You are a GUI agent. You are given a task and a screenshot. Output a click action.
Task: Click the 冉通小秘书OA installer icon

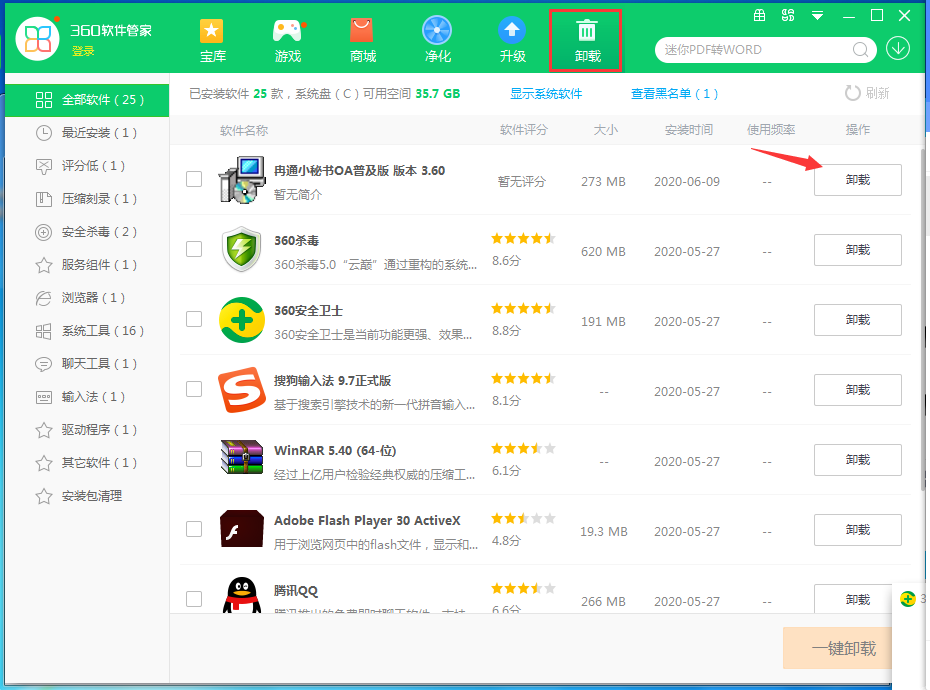[x=242, y=180]
